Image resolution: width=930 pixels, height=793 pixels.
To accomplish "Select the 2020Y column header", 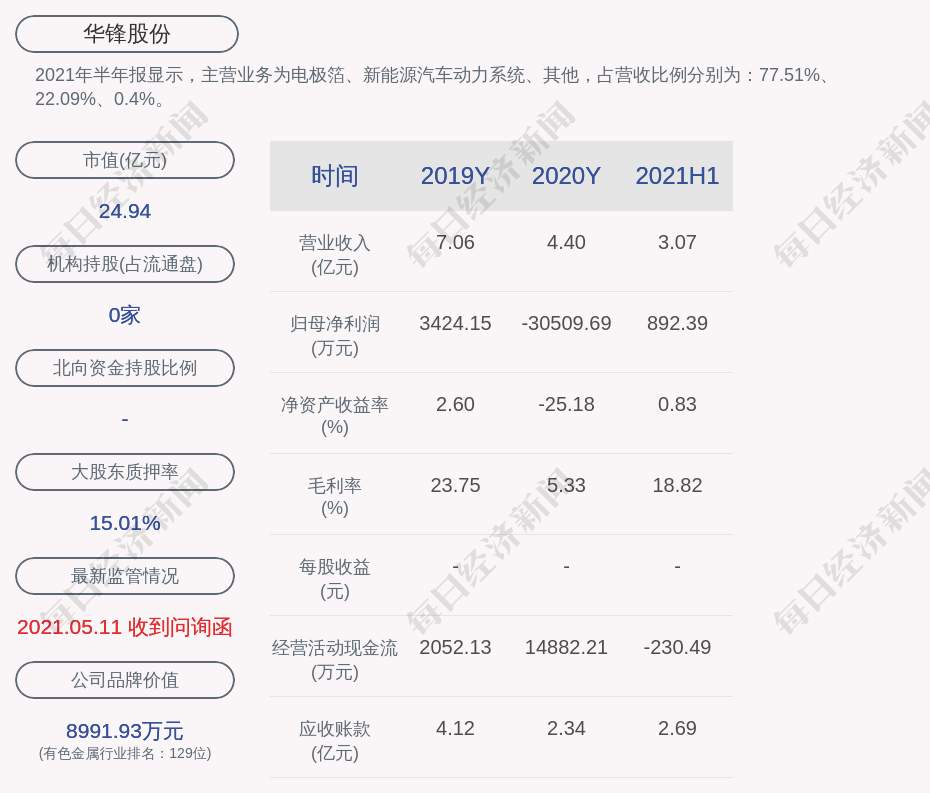I will 566,176.
